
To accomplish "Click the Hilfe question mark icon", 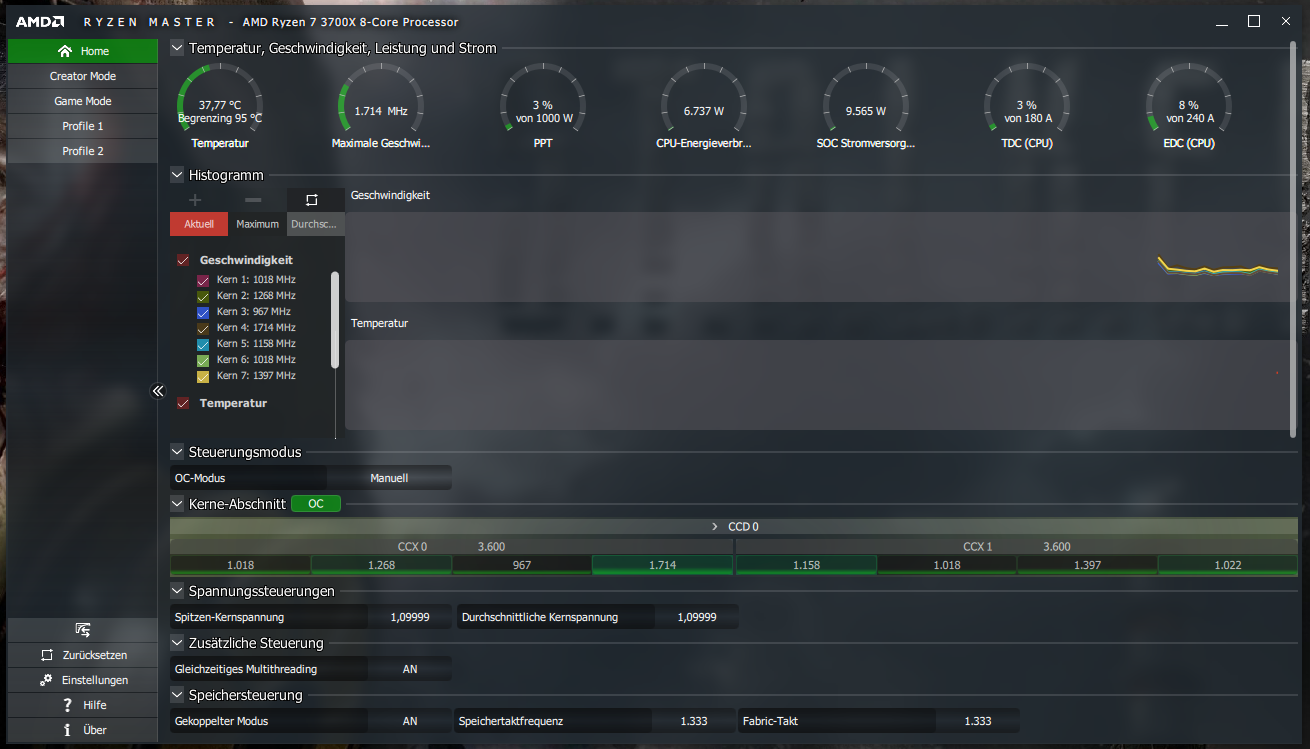I will (68, 705).
